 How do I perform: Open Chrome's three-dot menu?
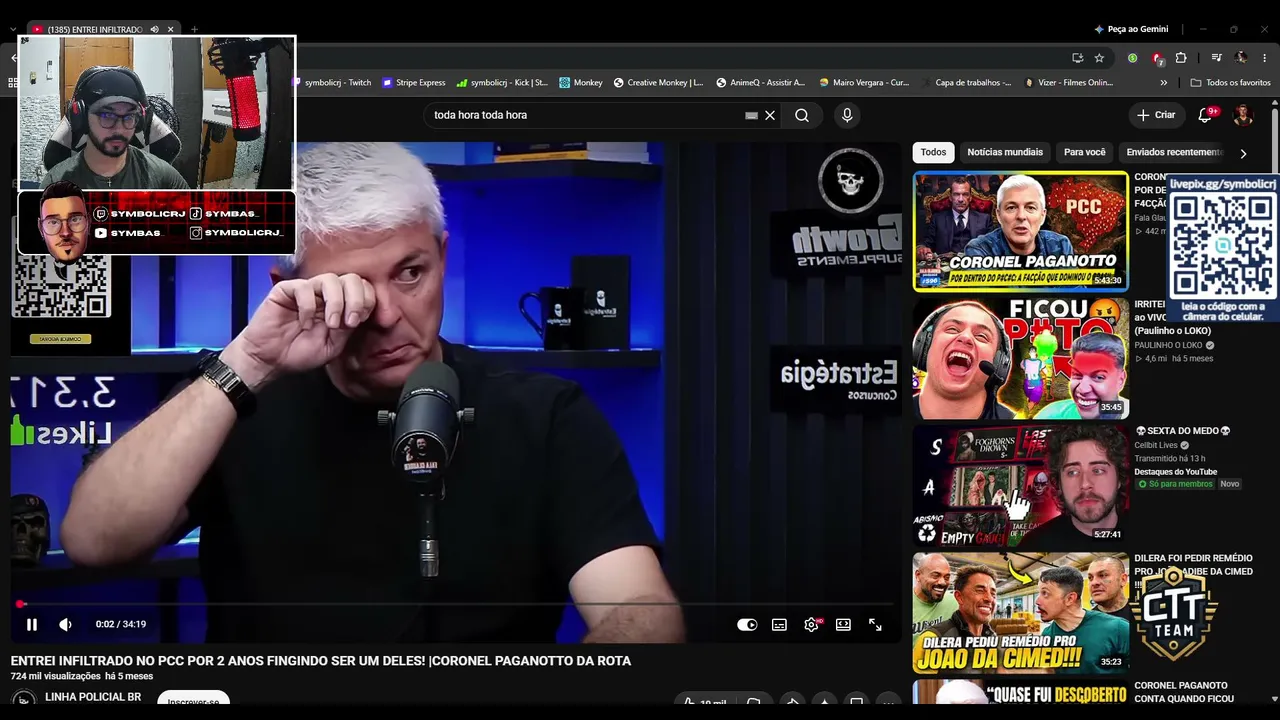tap(1265, 58)
